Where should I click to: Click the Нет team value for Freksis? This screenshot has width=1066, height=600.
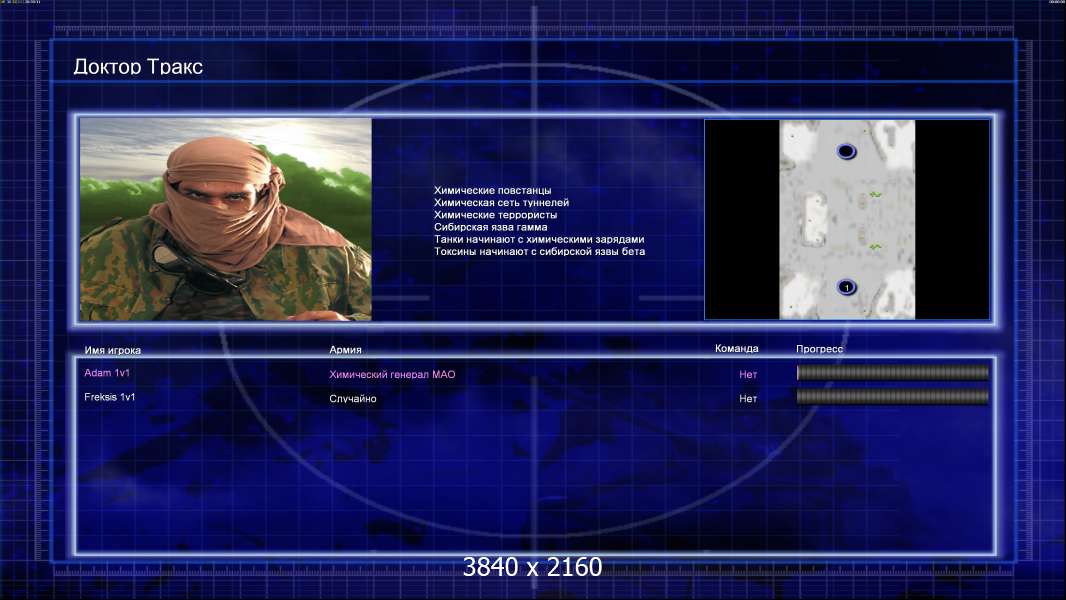[748, 399]
